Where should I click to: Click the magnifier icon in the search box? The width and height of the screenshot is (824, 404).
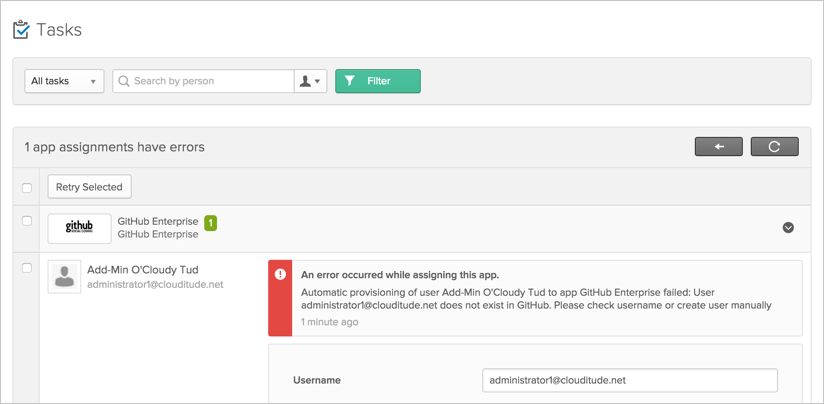pos(123,81)
